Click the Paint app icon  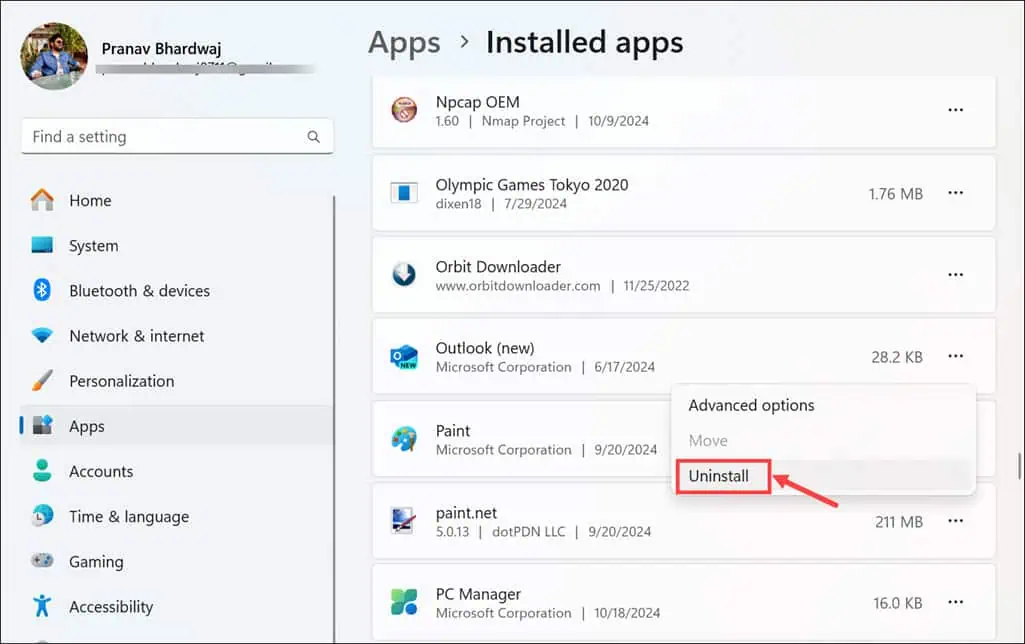(404, 439)
